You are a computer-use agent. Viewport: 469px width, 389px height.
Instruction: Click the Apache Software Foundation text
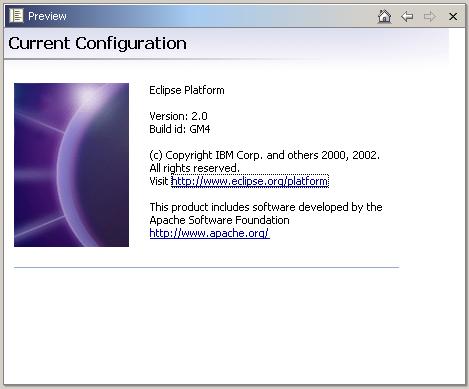point(219,220)
